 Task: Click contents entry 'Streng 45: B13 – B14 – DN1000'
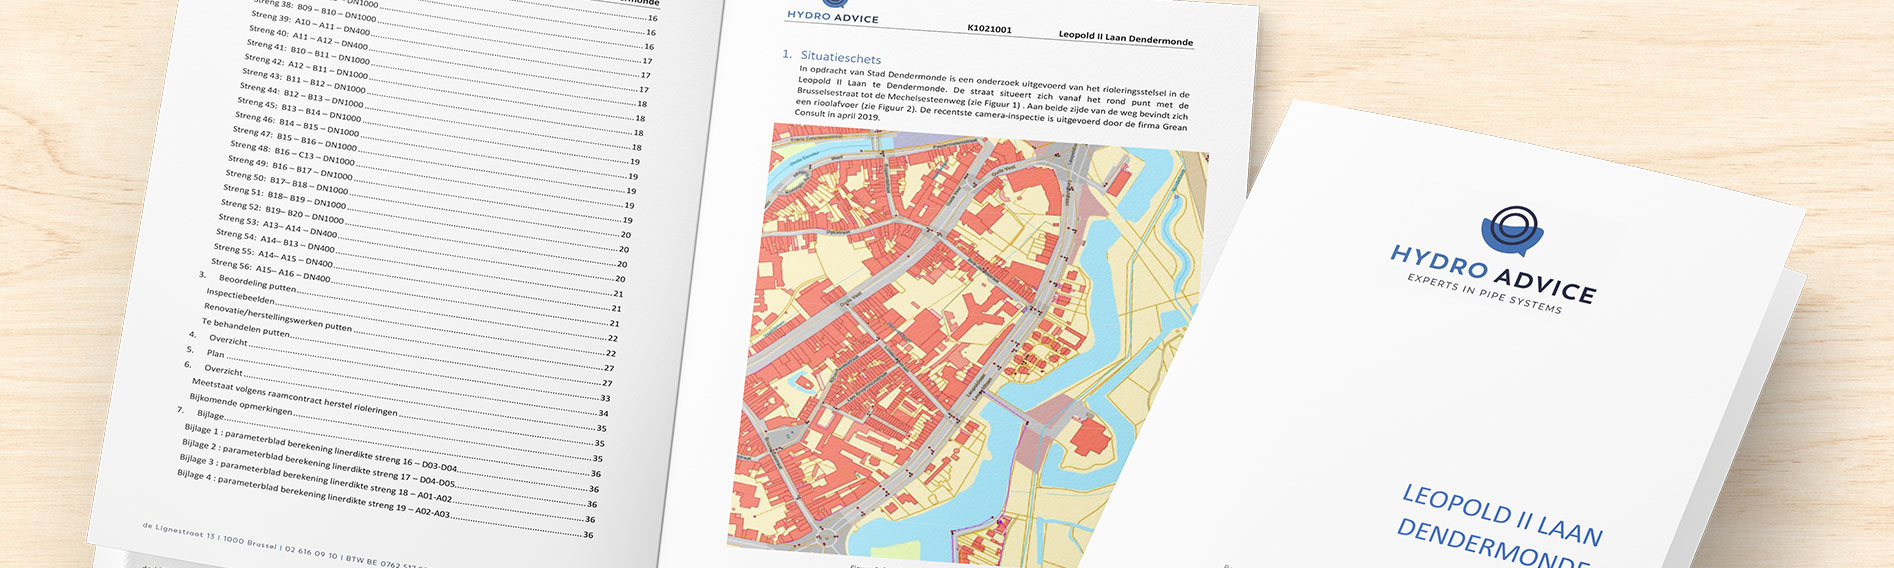coord(298,110)
